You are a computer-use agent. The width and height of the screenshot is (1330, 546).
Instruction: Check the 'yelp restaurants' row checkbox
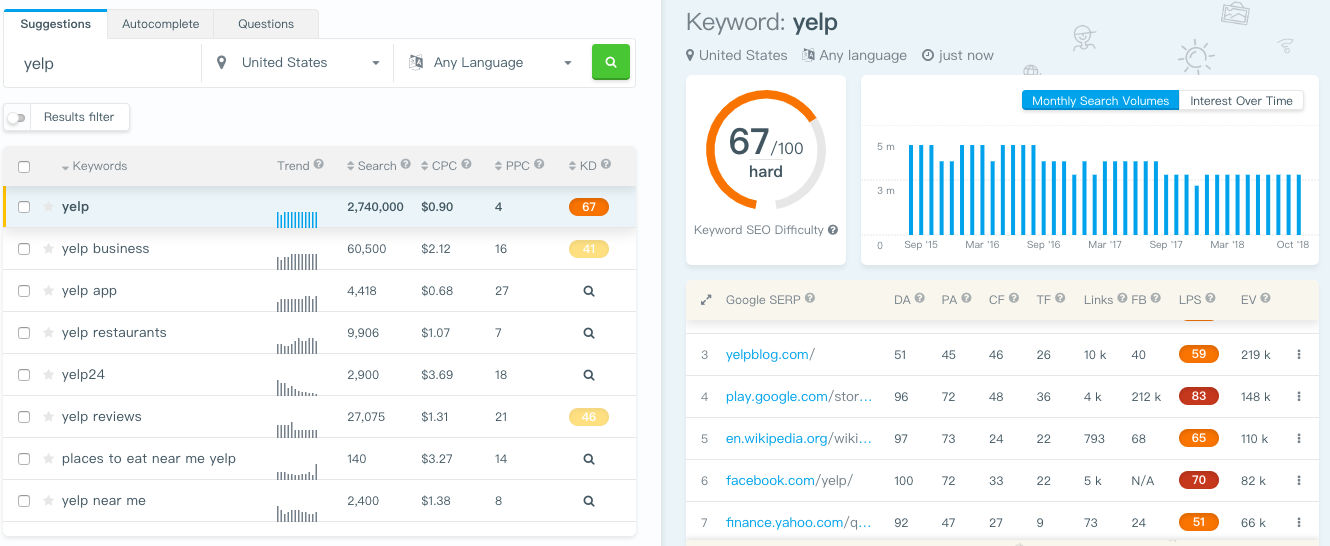[x=24, y=333]
